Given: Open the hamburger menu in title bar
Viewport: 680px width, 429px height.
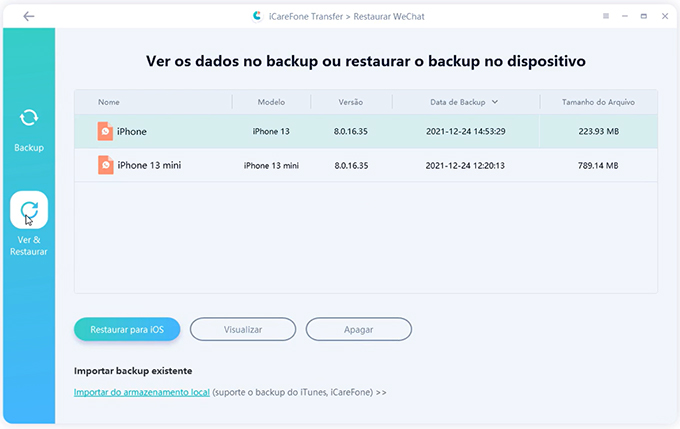Looking at the screenshot, I should coord(606,16).
